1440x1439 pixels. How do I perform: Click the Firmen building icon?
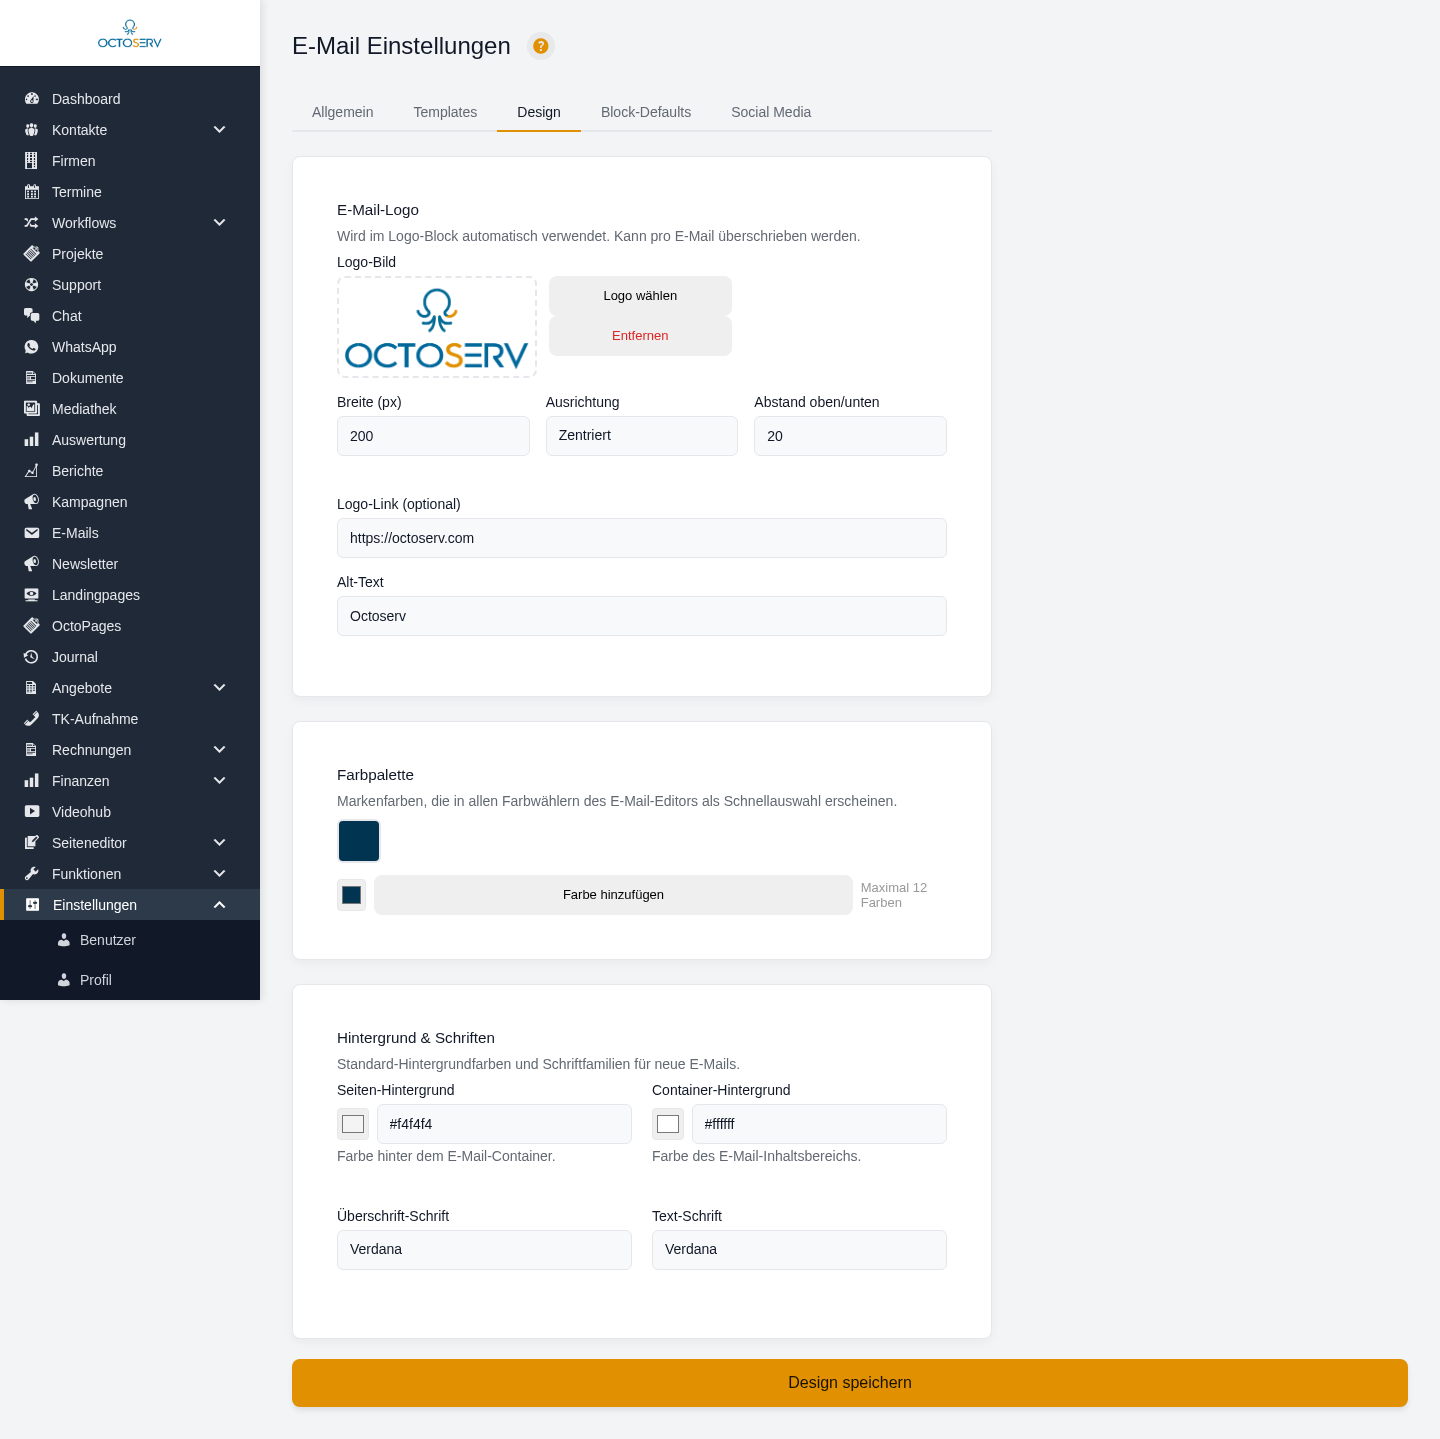point(32,161)
